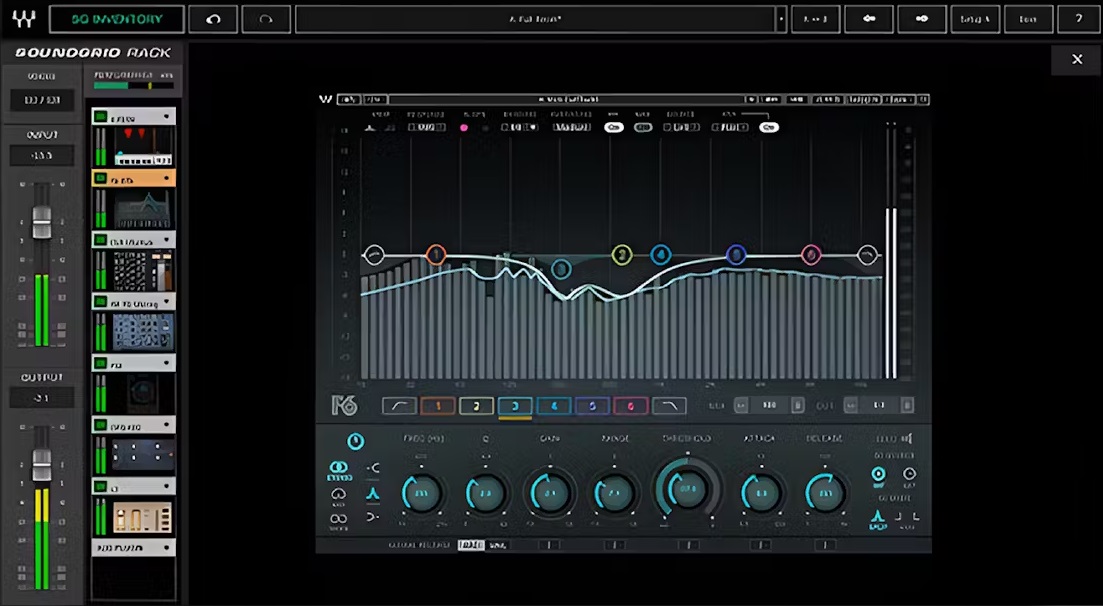Select band 4 blue button
This screenshot has height=606, width=1103.
[x=554, y=406]
